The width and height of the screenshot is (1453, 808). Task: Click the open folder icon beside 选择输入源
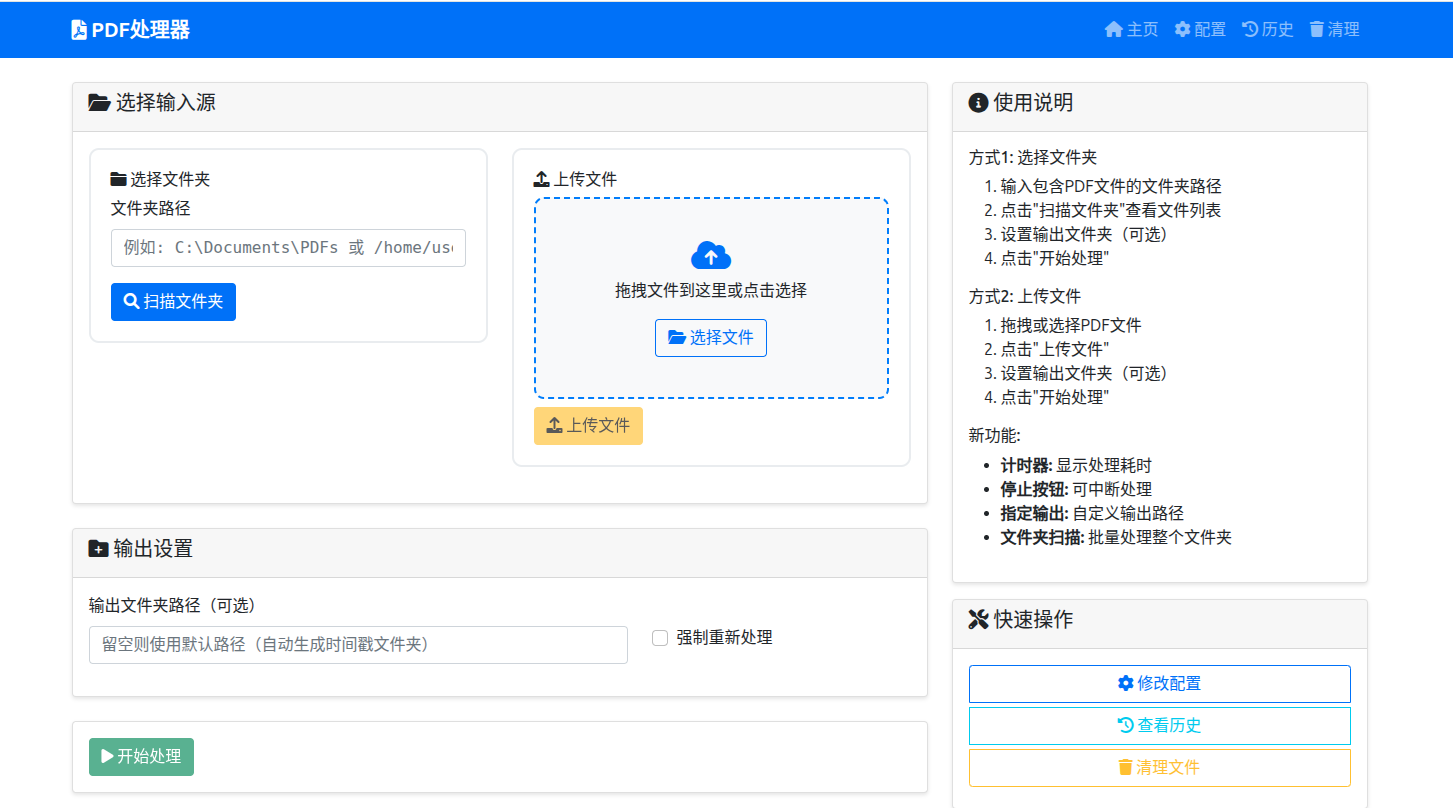pyautogui.click(x=99, y=102)
